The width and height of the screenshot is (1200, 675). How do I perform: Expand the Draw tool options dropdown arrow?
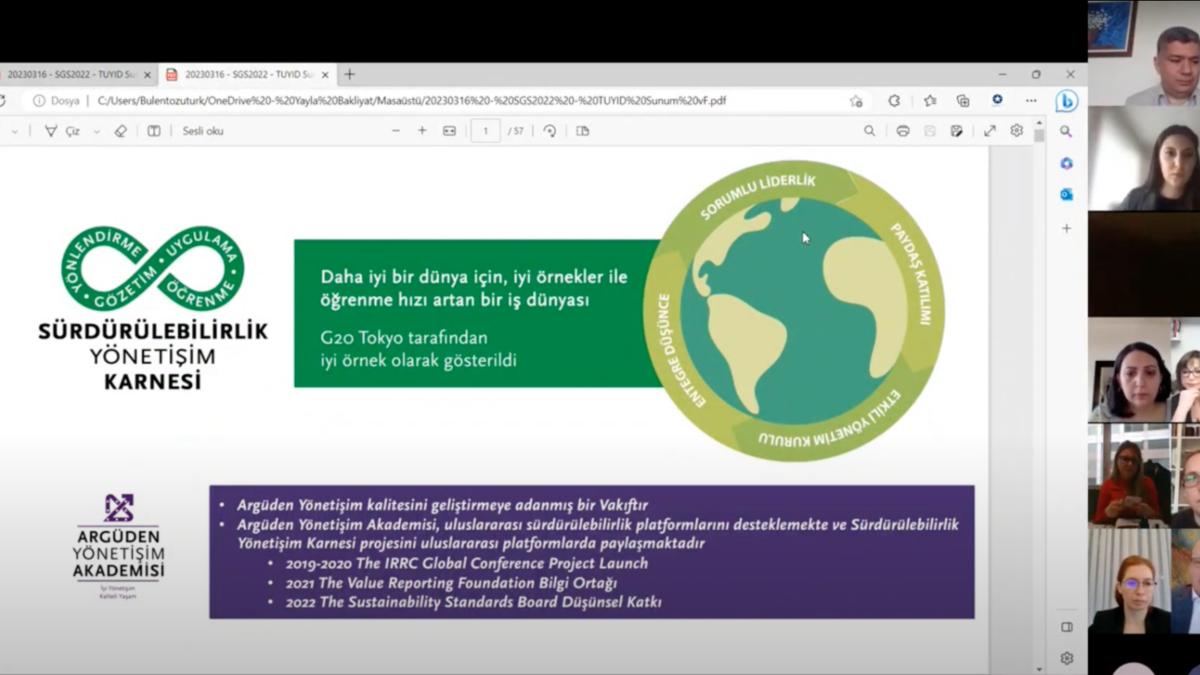(97, 131)
